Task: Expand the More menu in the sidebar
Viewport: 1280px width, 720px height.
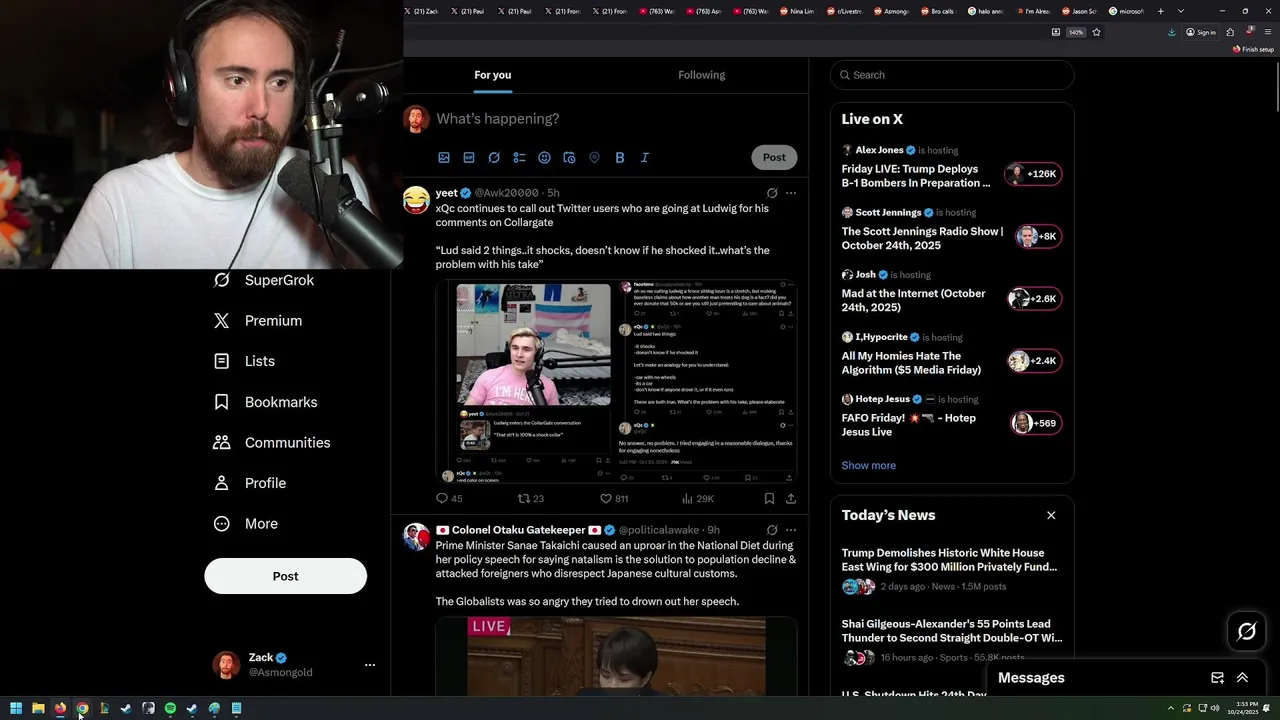Action: [247, 524]
